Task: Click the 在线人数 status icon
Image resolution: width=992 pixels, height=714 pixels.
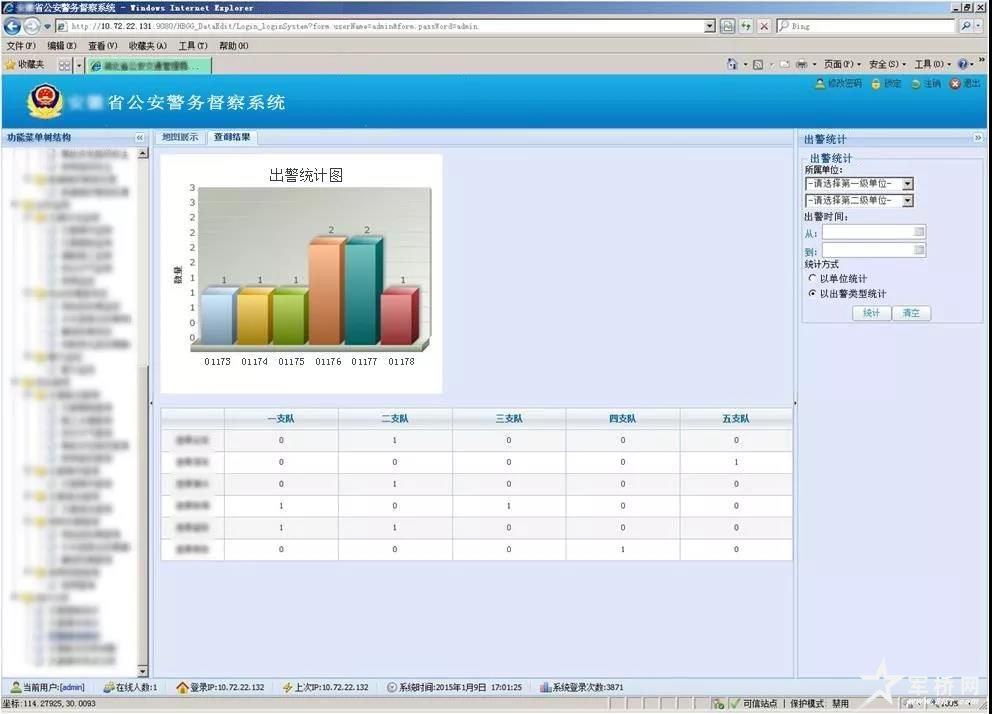Action: (x=109, y=687)
